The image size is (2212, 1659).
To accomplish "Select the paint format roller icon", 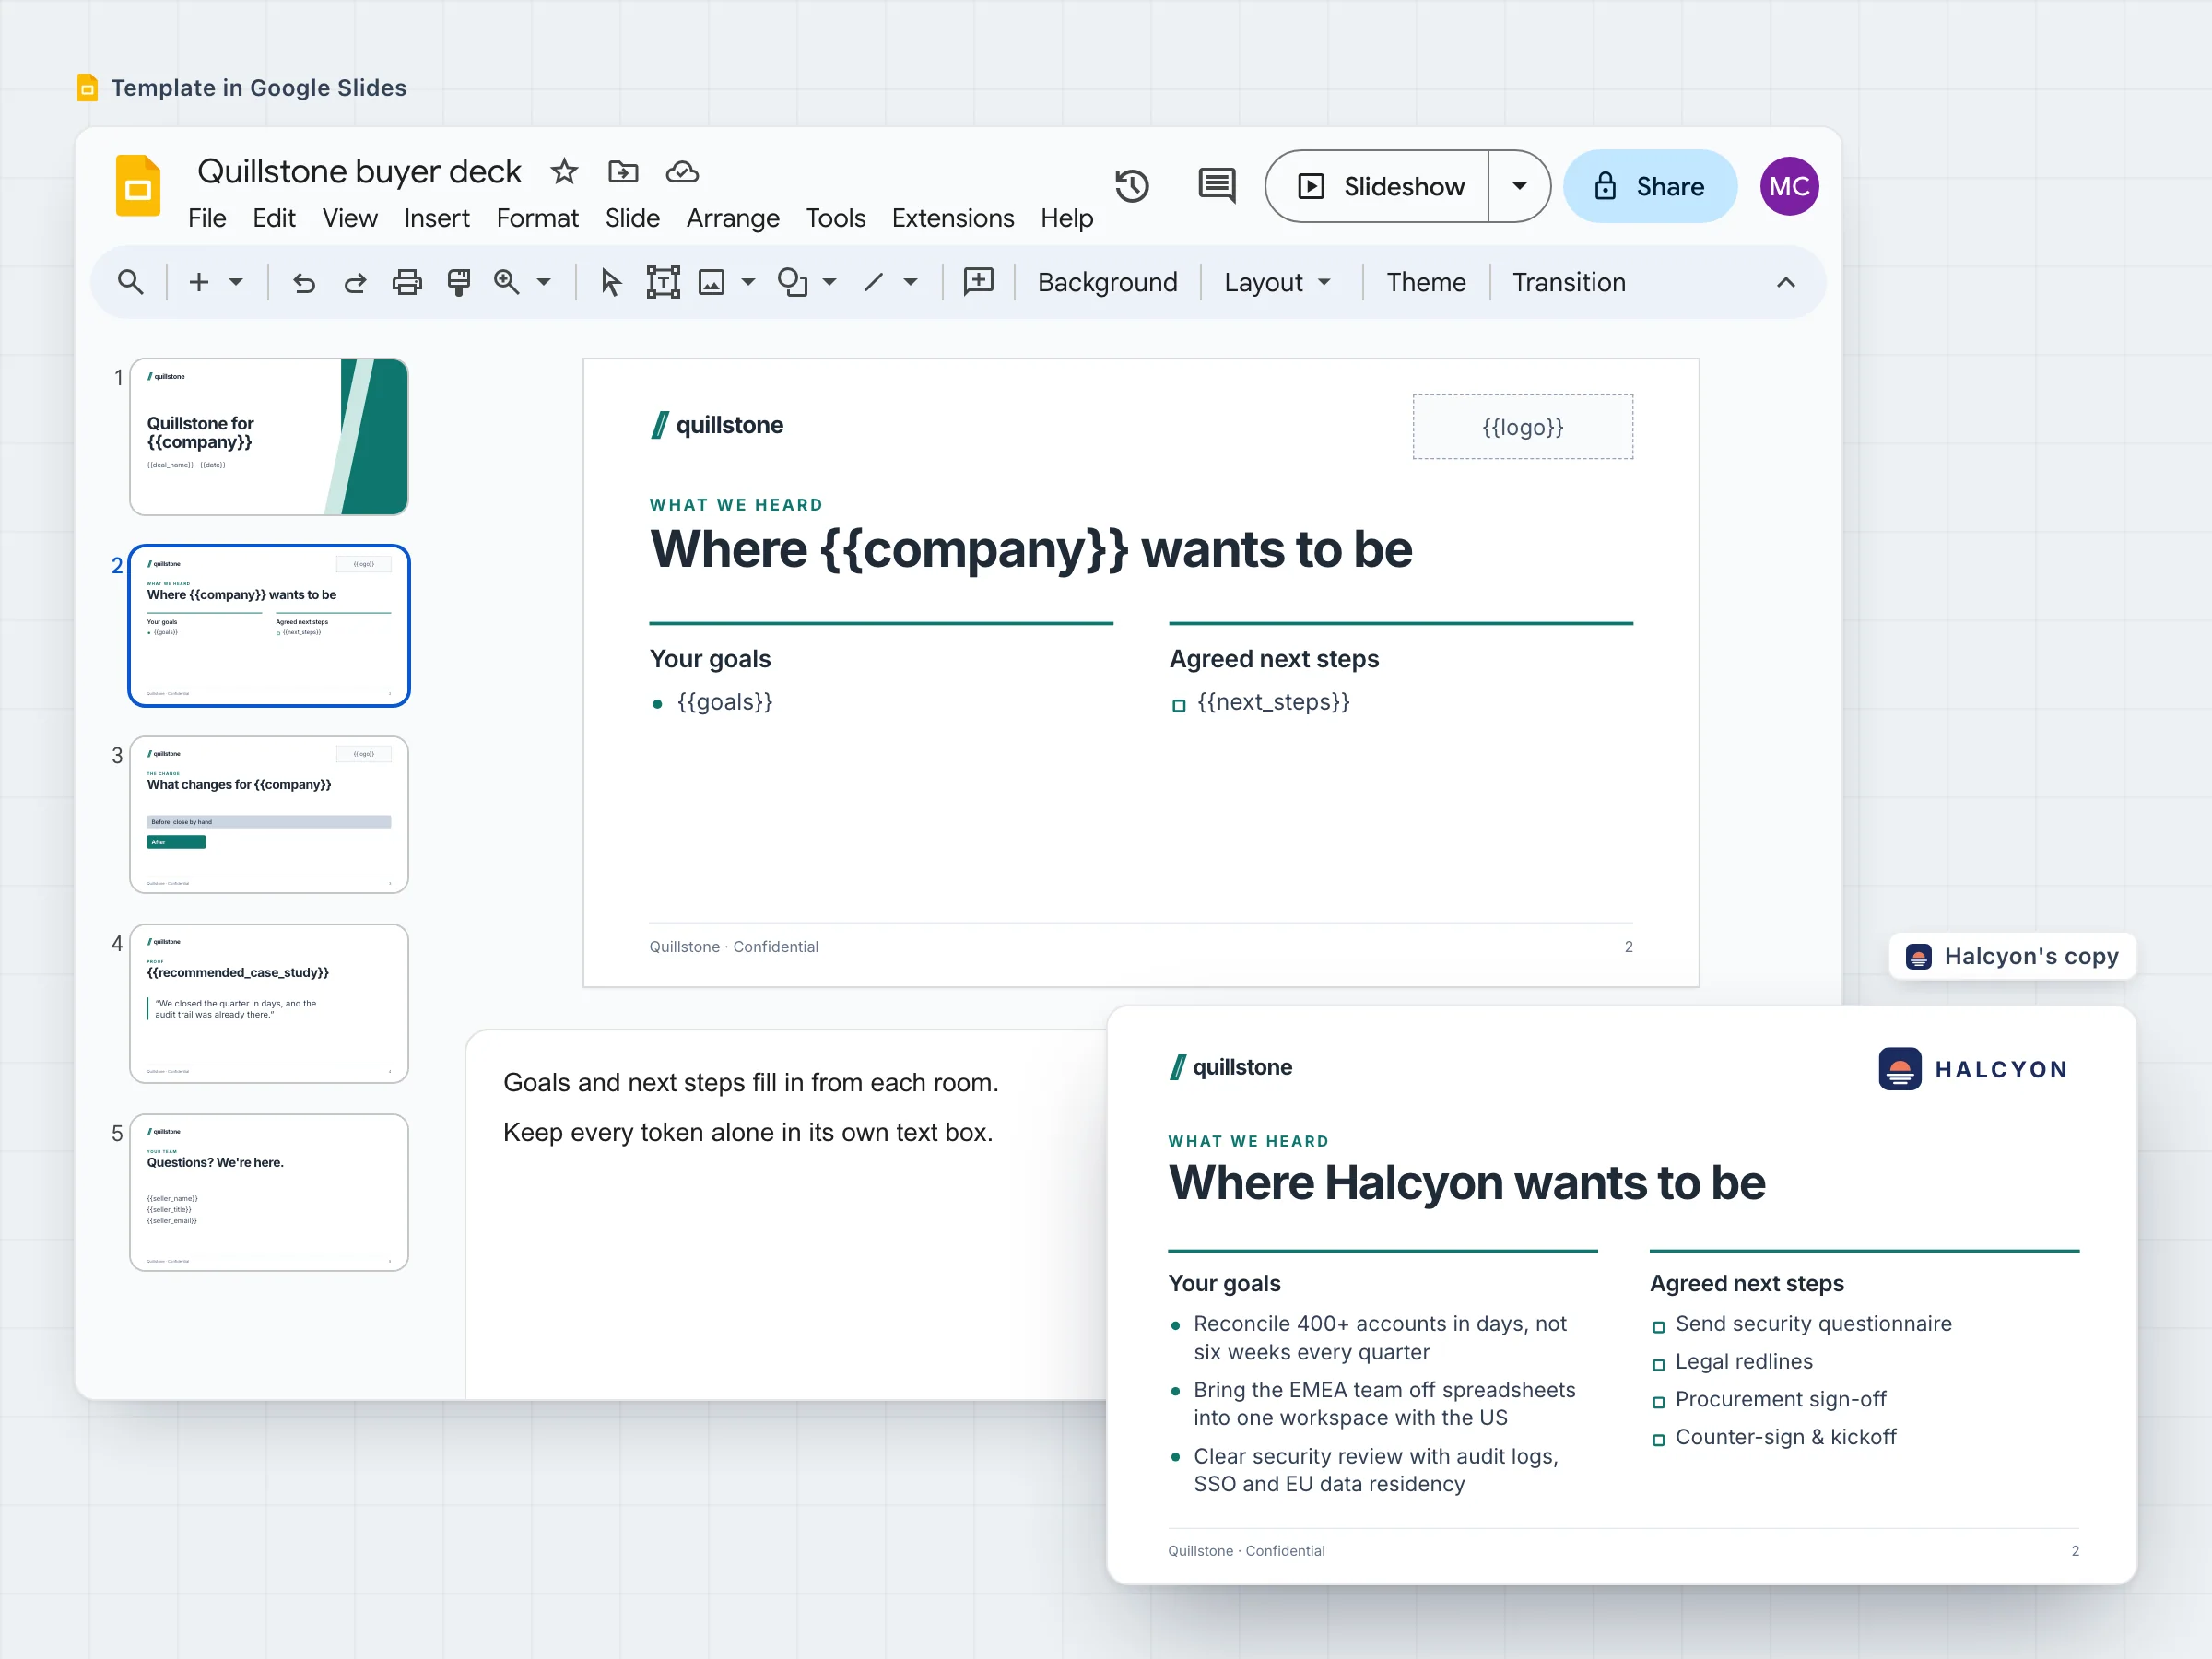I will (x=459, y=283).
